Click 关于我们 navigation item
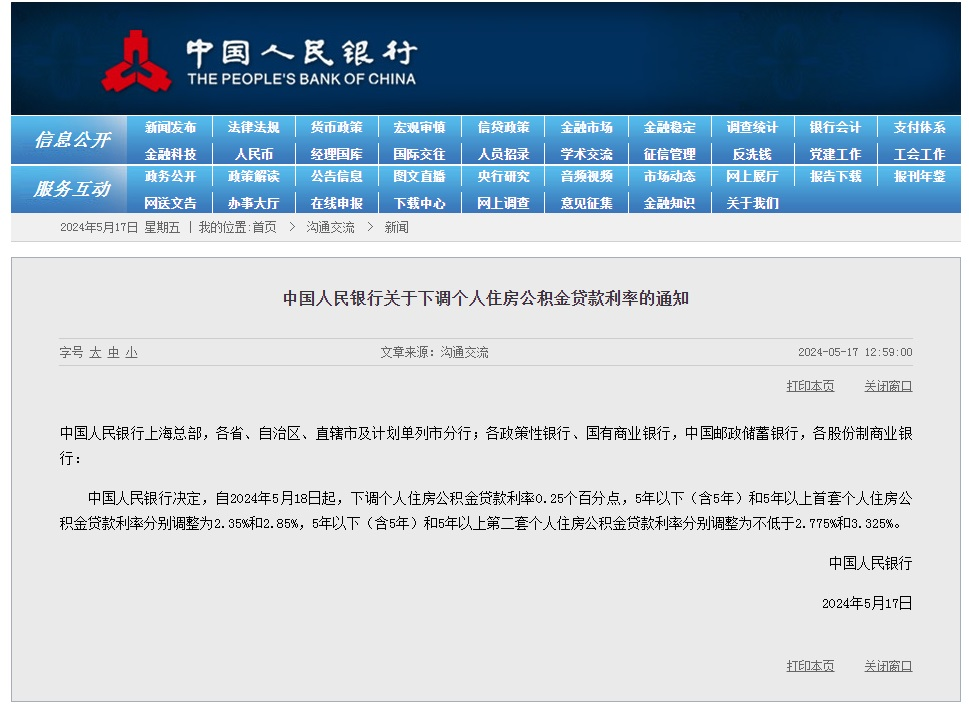 tap(752, 203)
